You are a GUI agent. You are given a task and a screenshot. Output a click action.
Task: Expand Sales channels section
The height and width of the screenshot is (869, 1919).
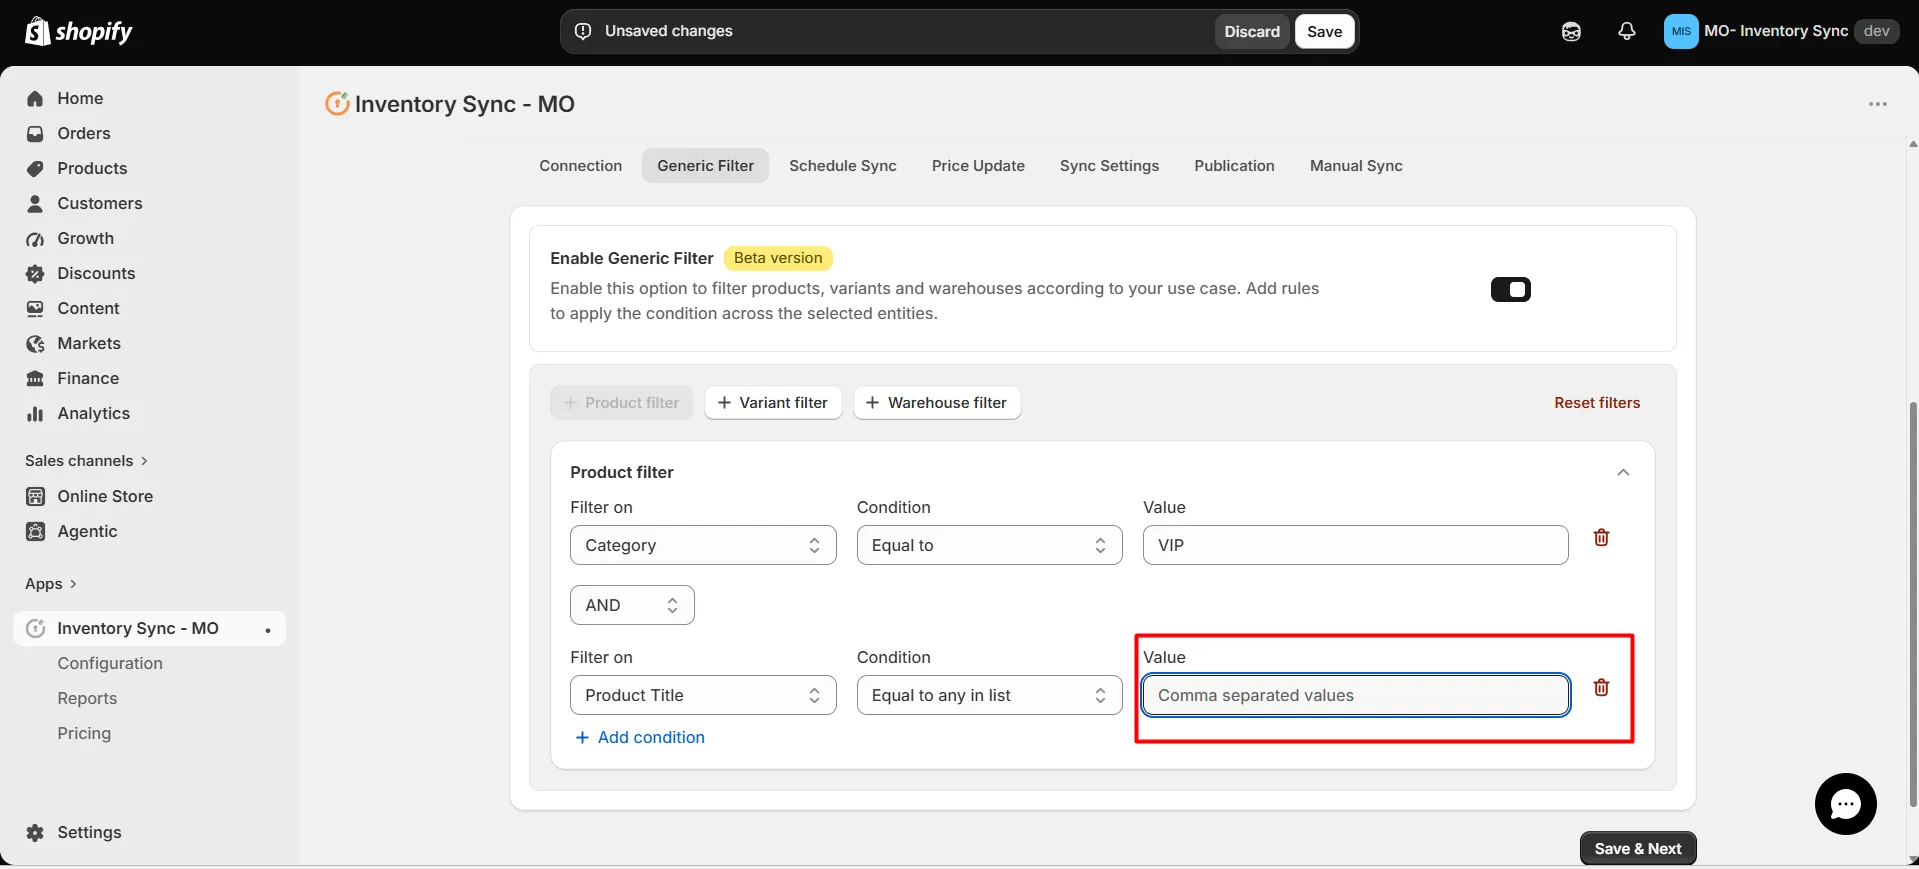coord(87,461)
